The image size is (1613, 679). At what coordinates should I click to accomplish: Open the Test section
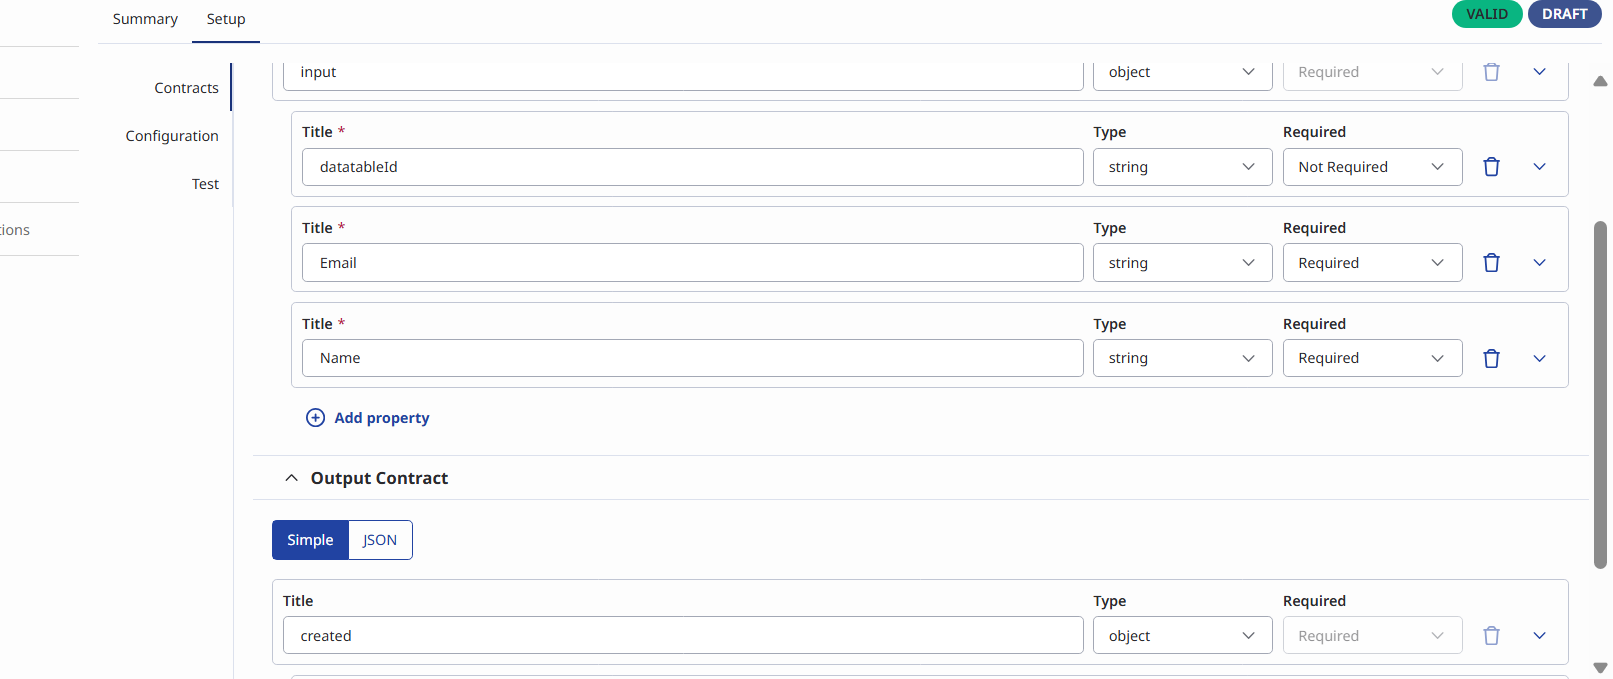(205, 184)
